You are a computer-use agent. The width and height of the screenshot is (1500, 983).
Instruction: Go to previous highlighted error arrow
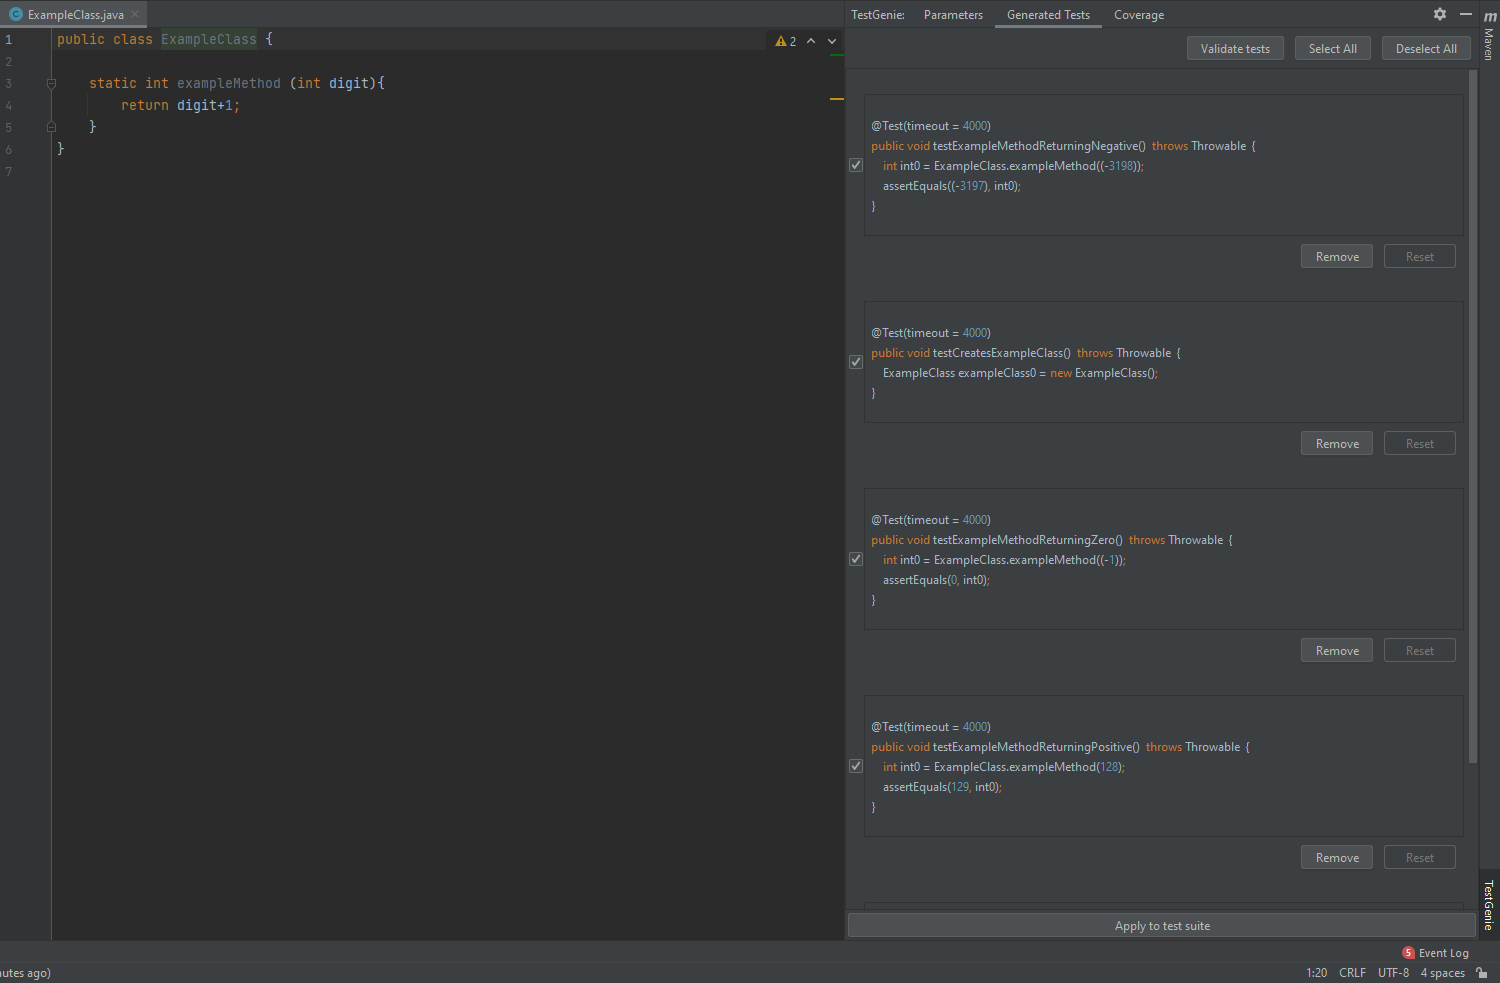pyautogui.click(x=811, y=41)
